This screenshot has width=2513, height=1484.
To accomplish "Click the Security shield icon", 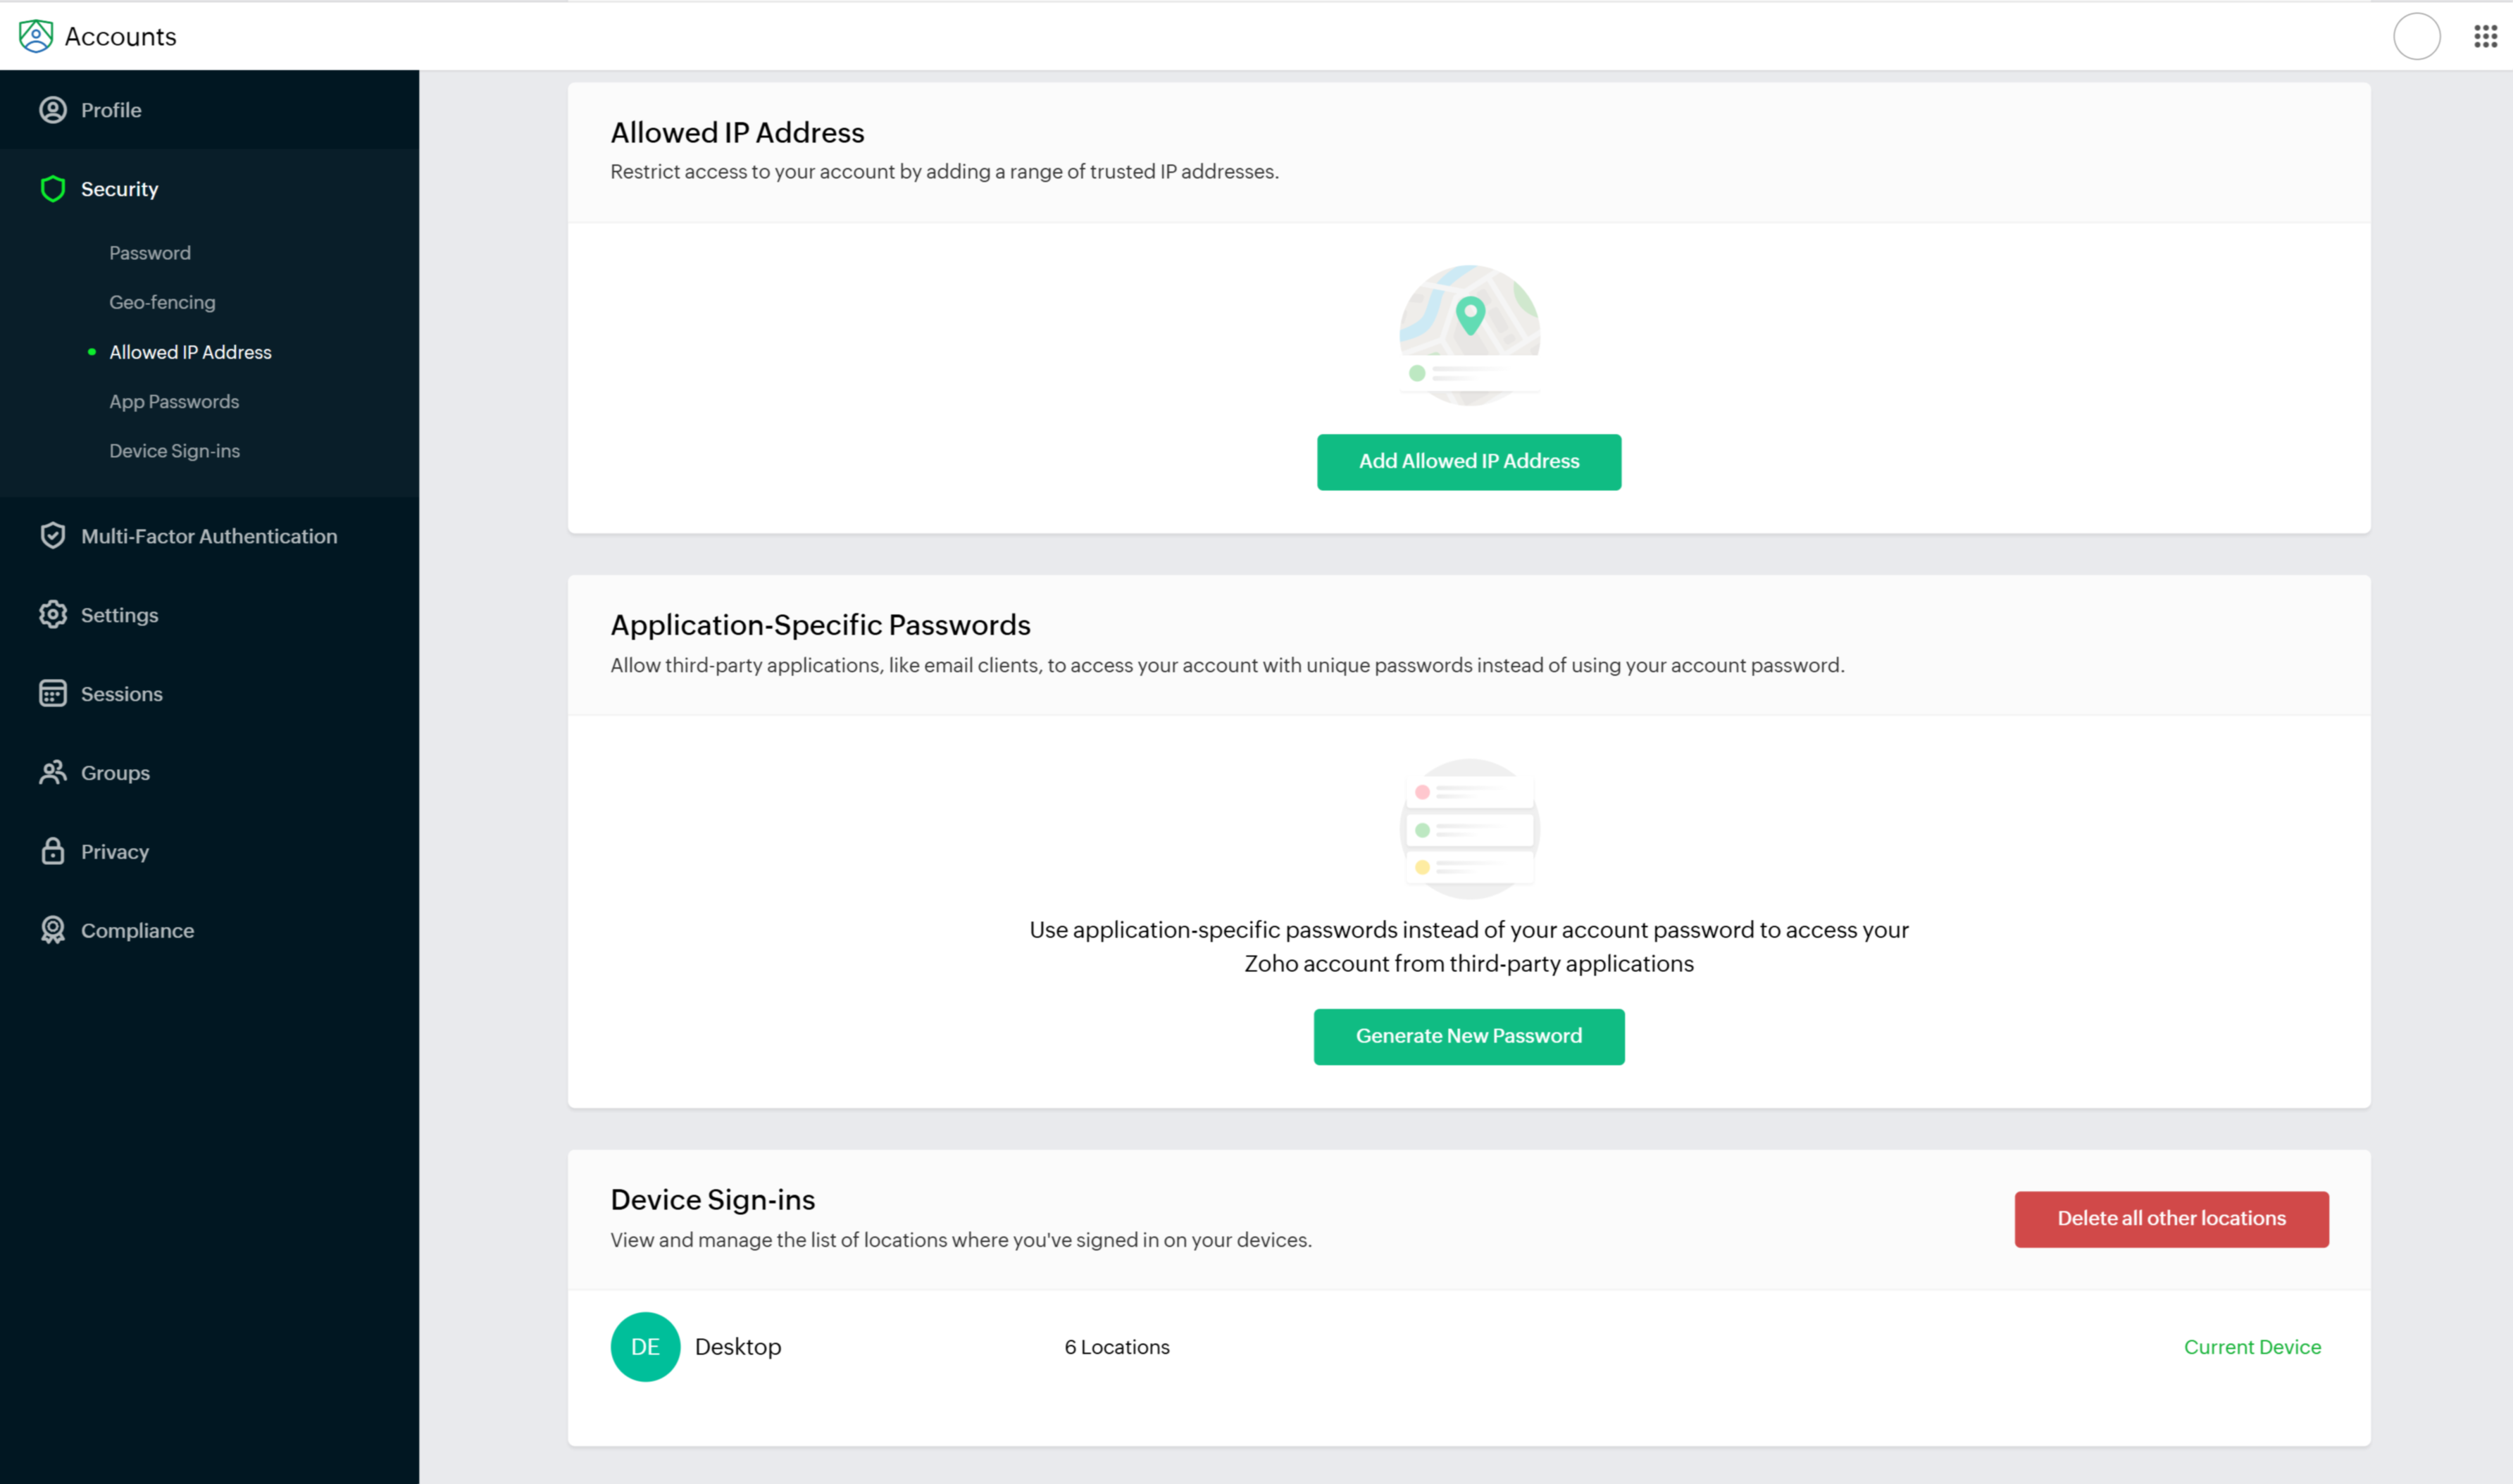I will pos(53,189).
